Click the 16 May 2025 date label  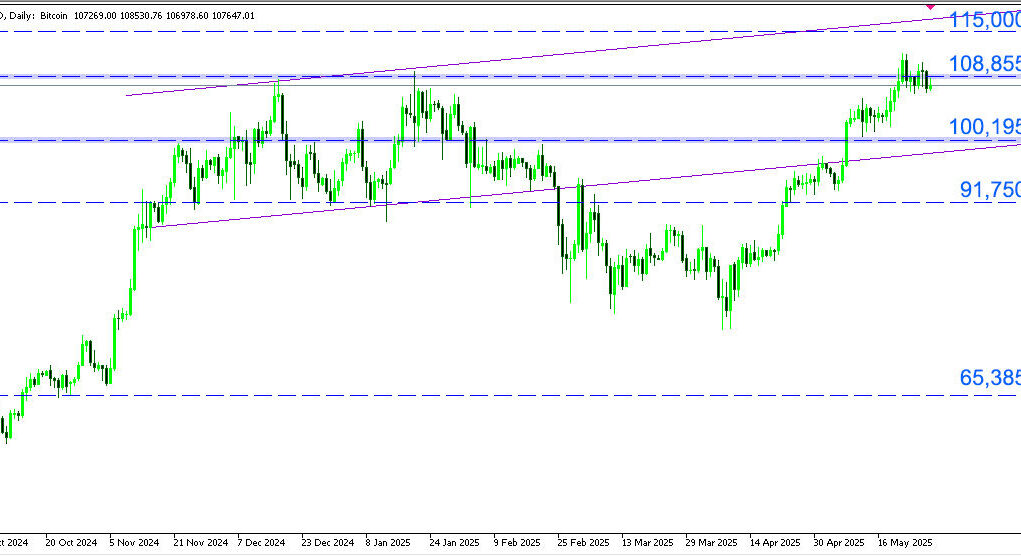903,542
